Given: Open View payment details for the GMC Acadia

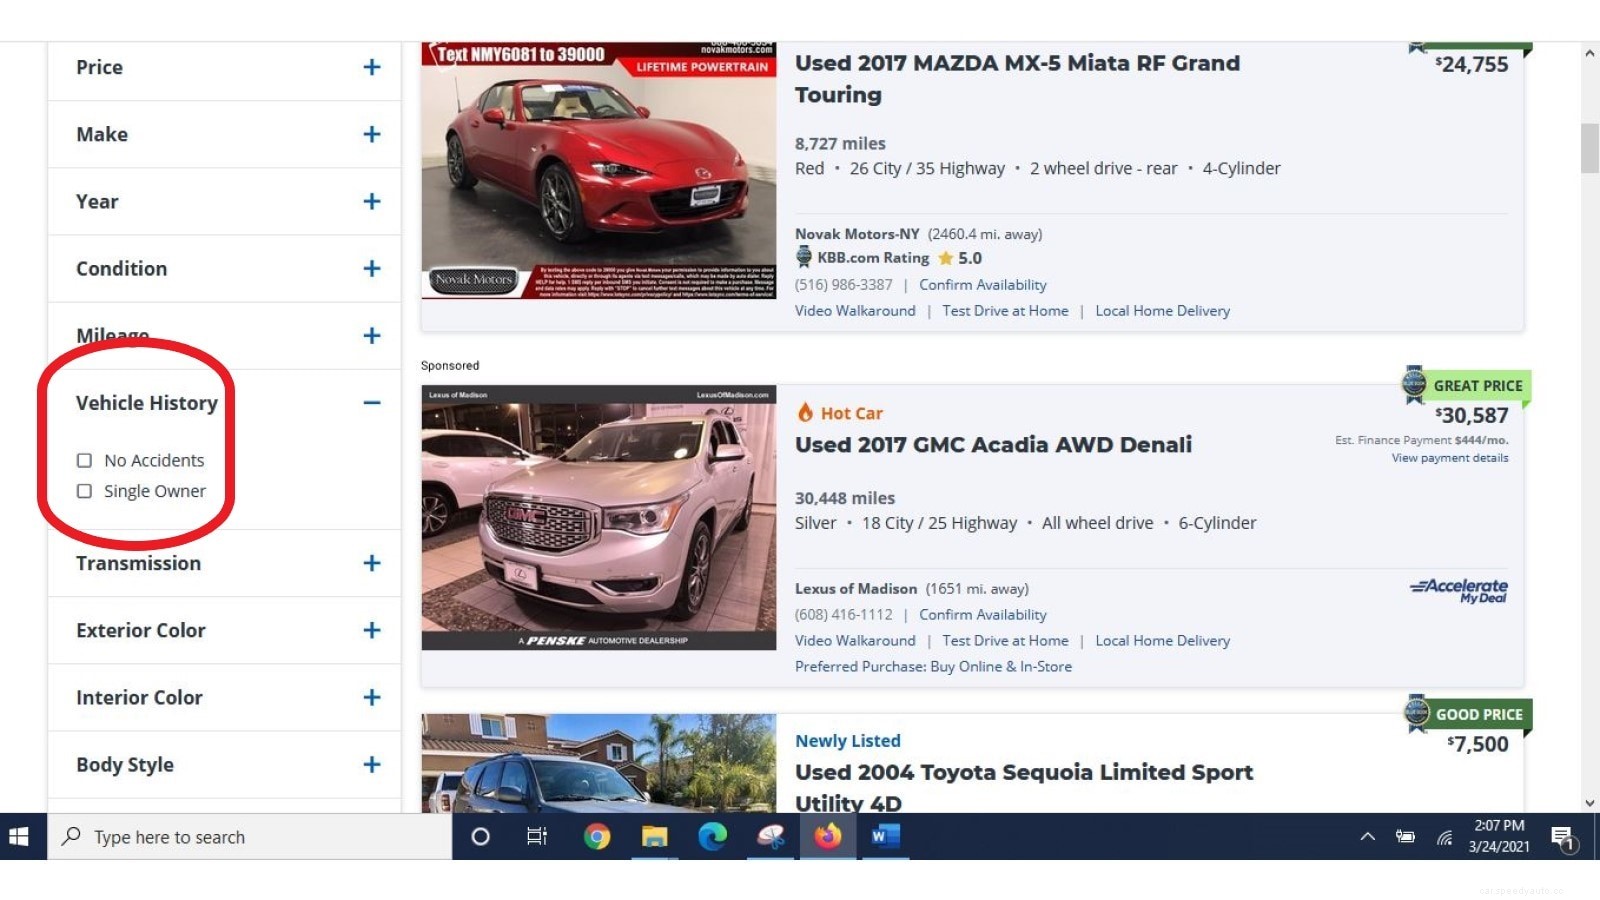Looking at the screenshot, I should (x=1449, y=457).
